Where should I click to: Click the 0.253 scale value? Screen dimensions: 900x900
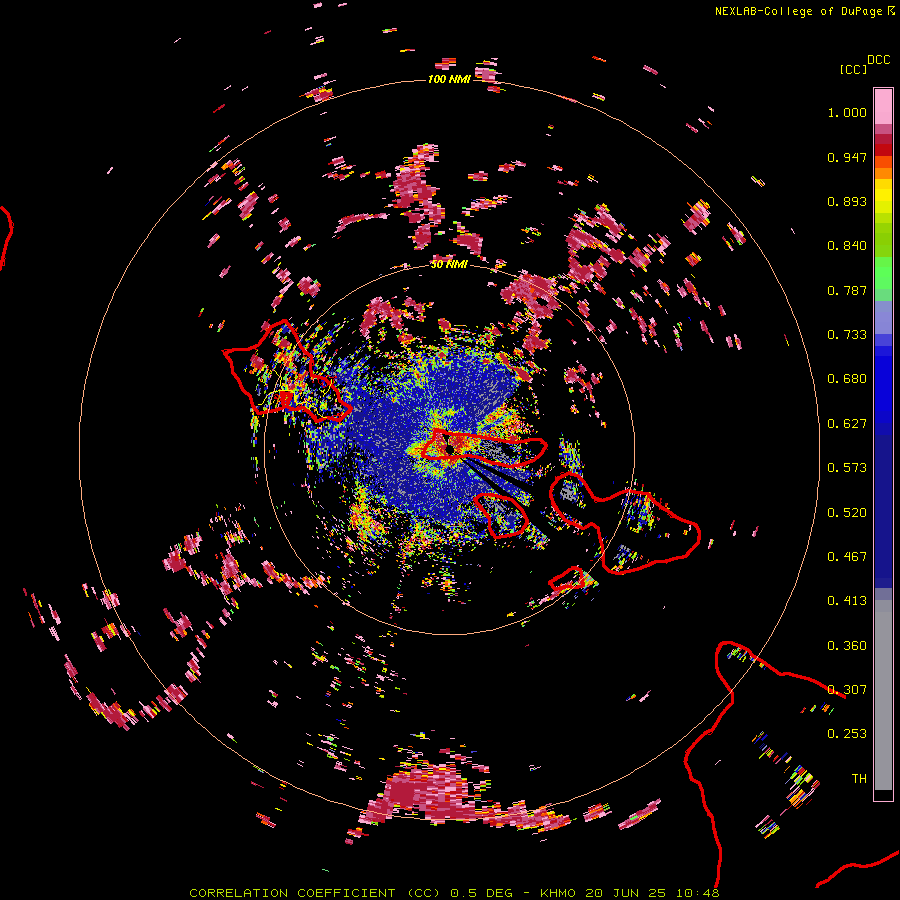(x=847, y=734)
